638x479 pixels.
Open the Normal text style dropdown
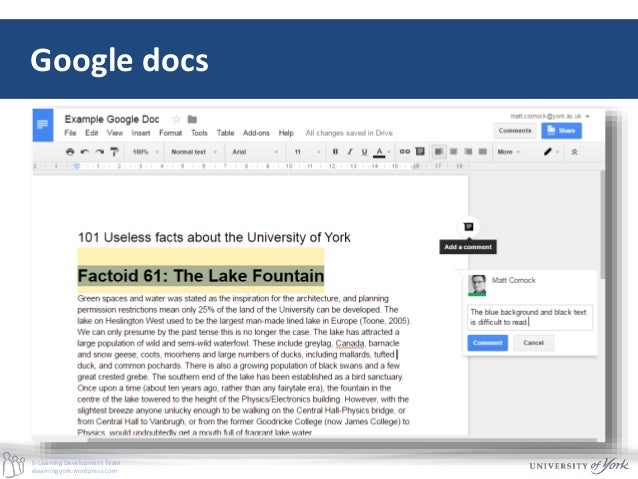[x=194, y=152]
